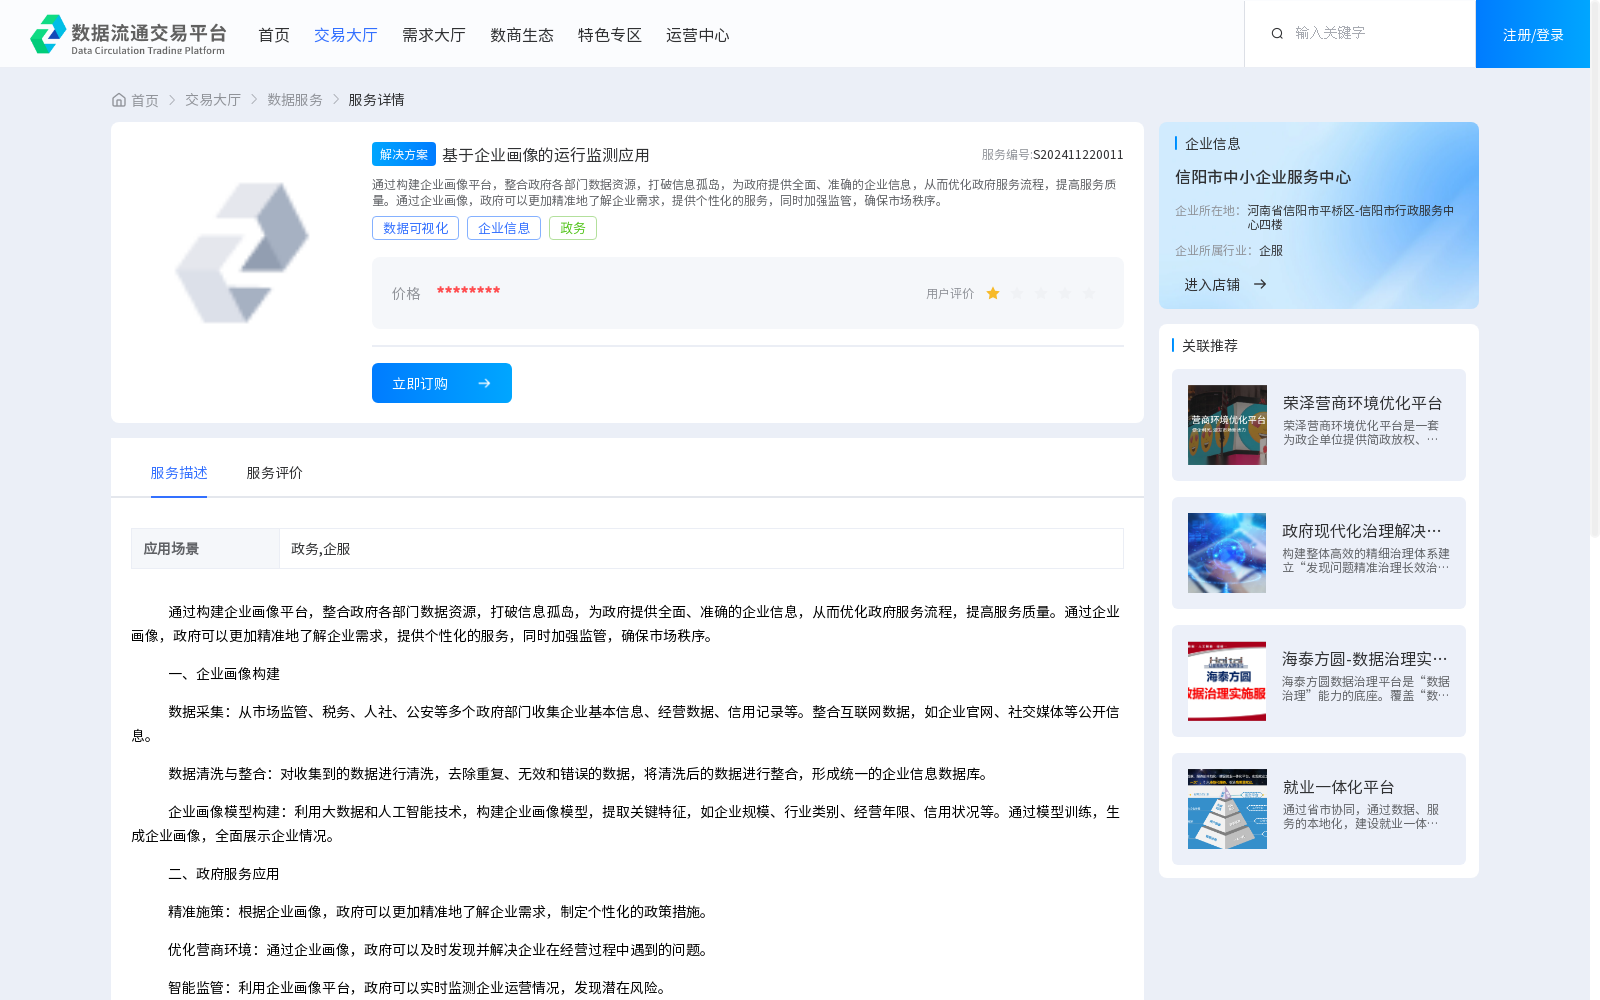Open 荣泽营商环境优化平台 title
Viewport: 1600px width, 1000px height.
(1362, 403)
